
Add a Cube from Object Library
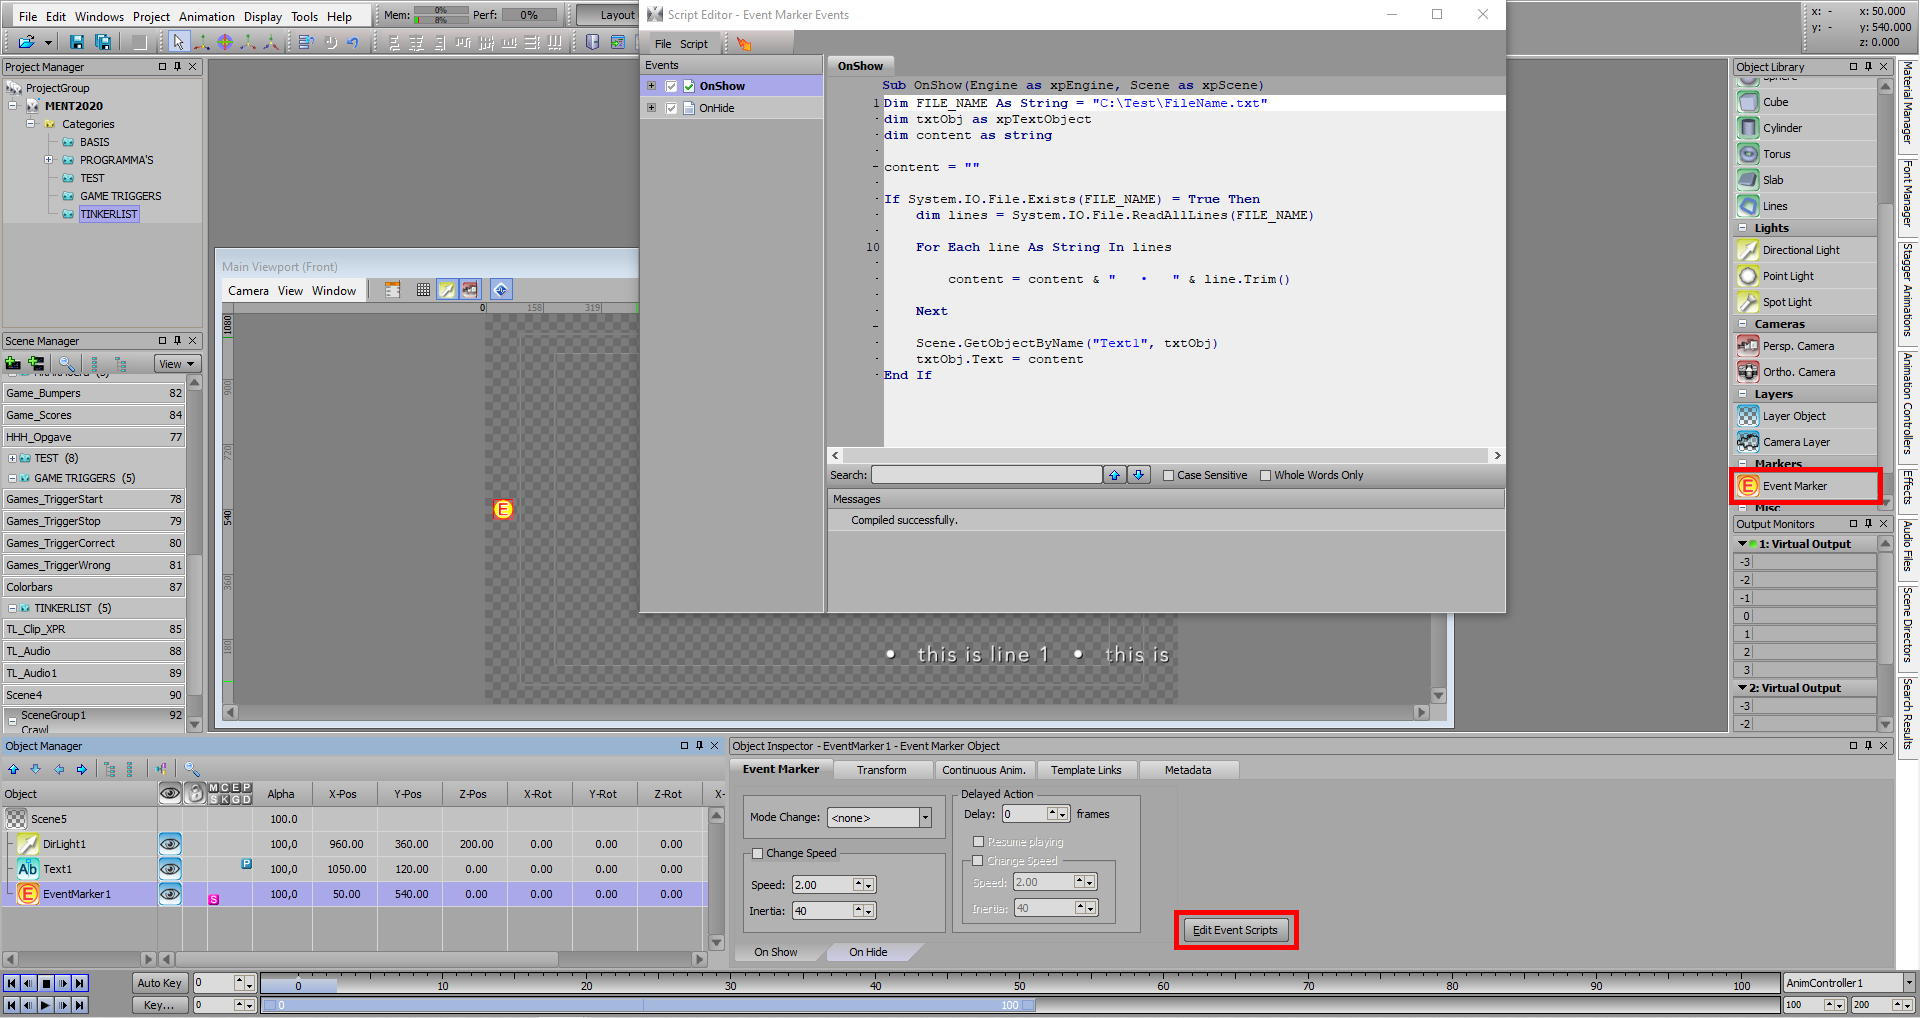[1806, 102]
